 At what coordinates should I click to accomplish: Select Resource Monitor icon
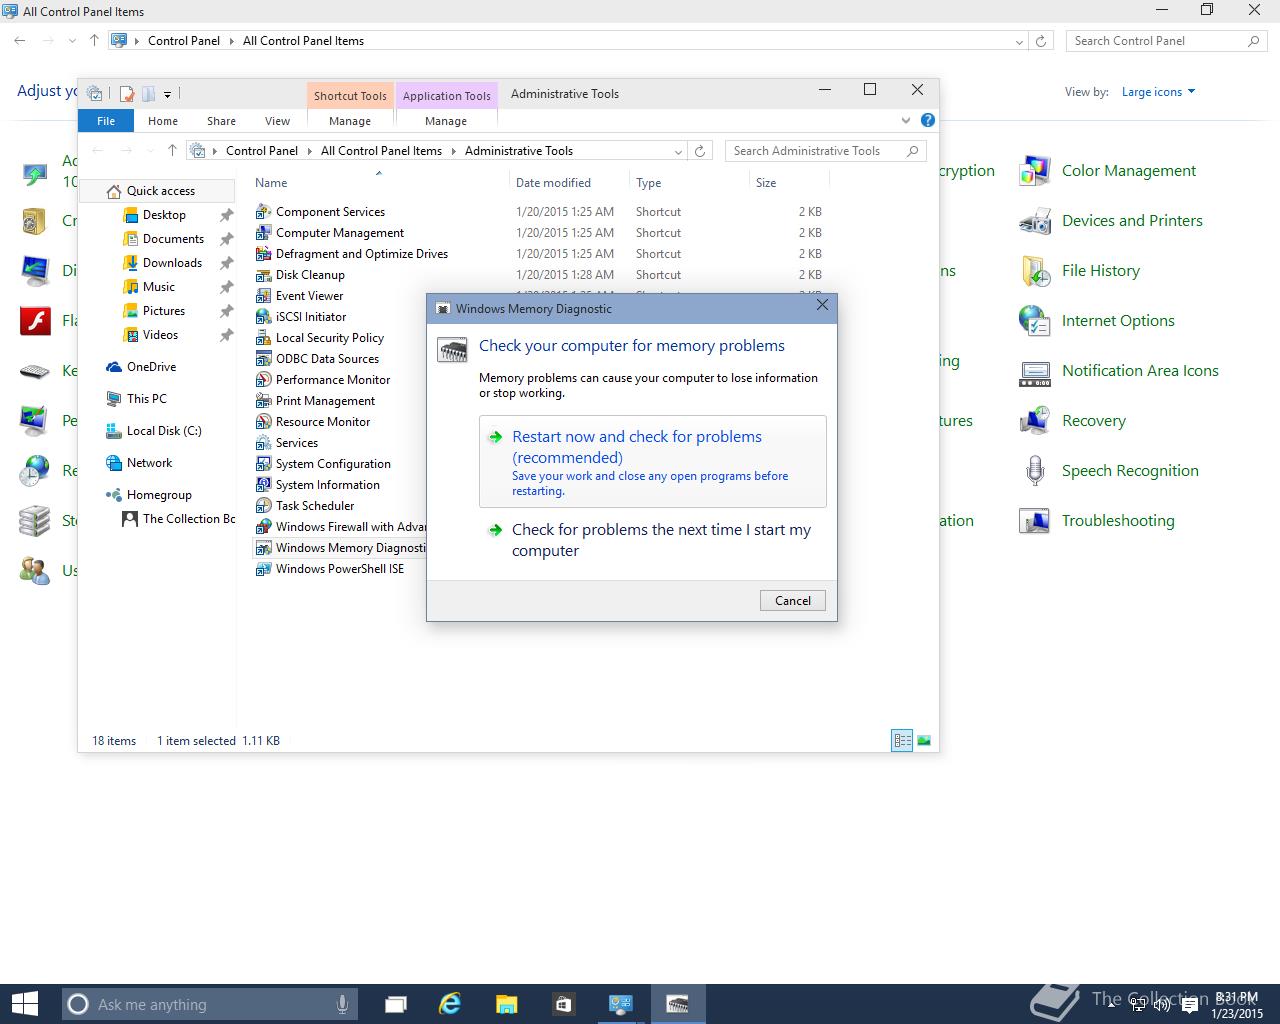263,422
